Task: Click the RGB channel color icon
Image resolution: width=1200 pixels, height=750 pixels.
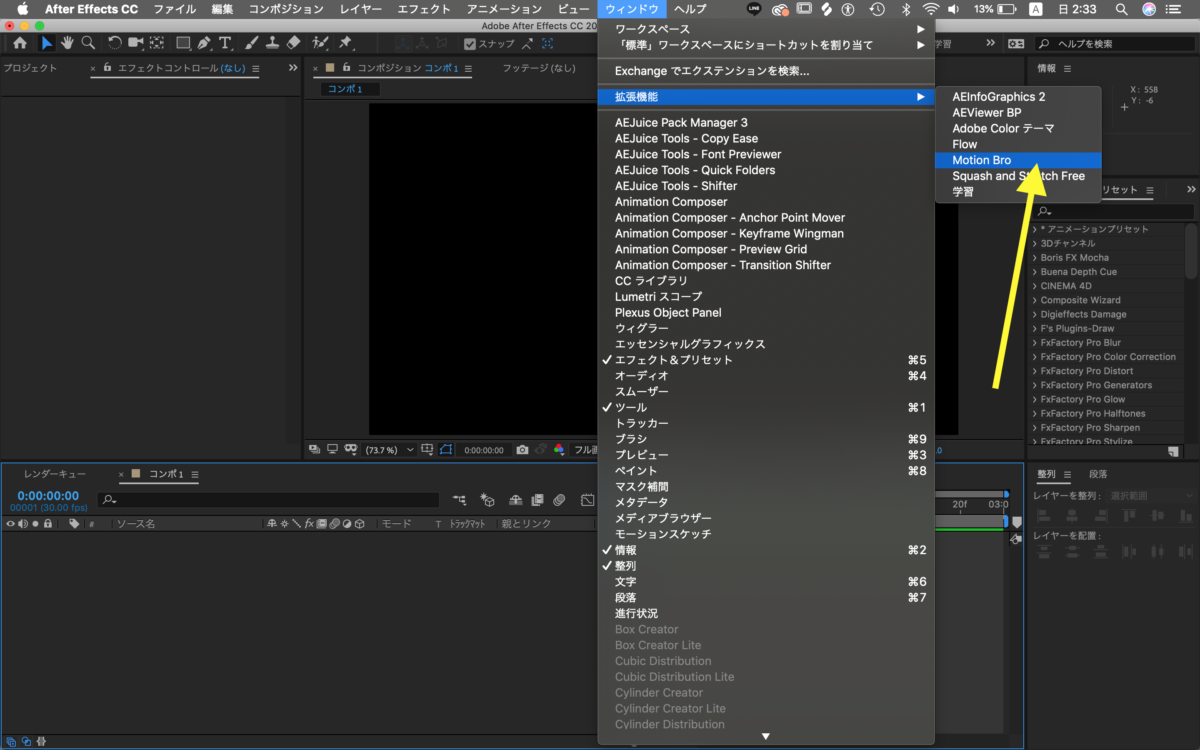Action: pyautogui.click(x=559, y=450)
